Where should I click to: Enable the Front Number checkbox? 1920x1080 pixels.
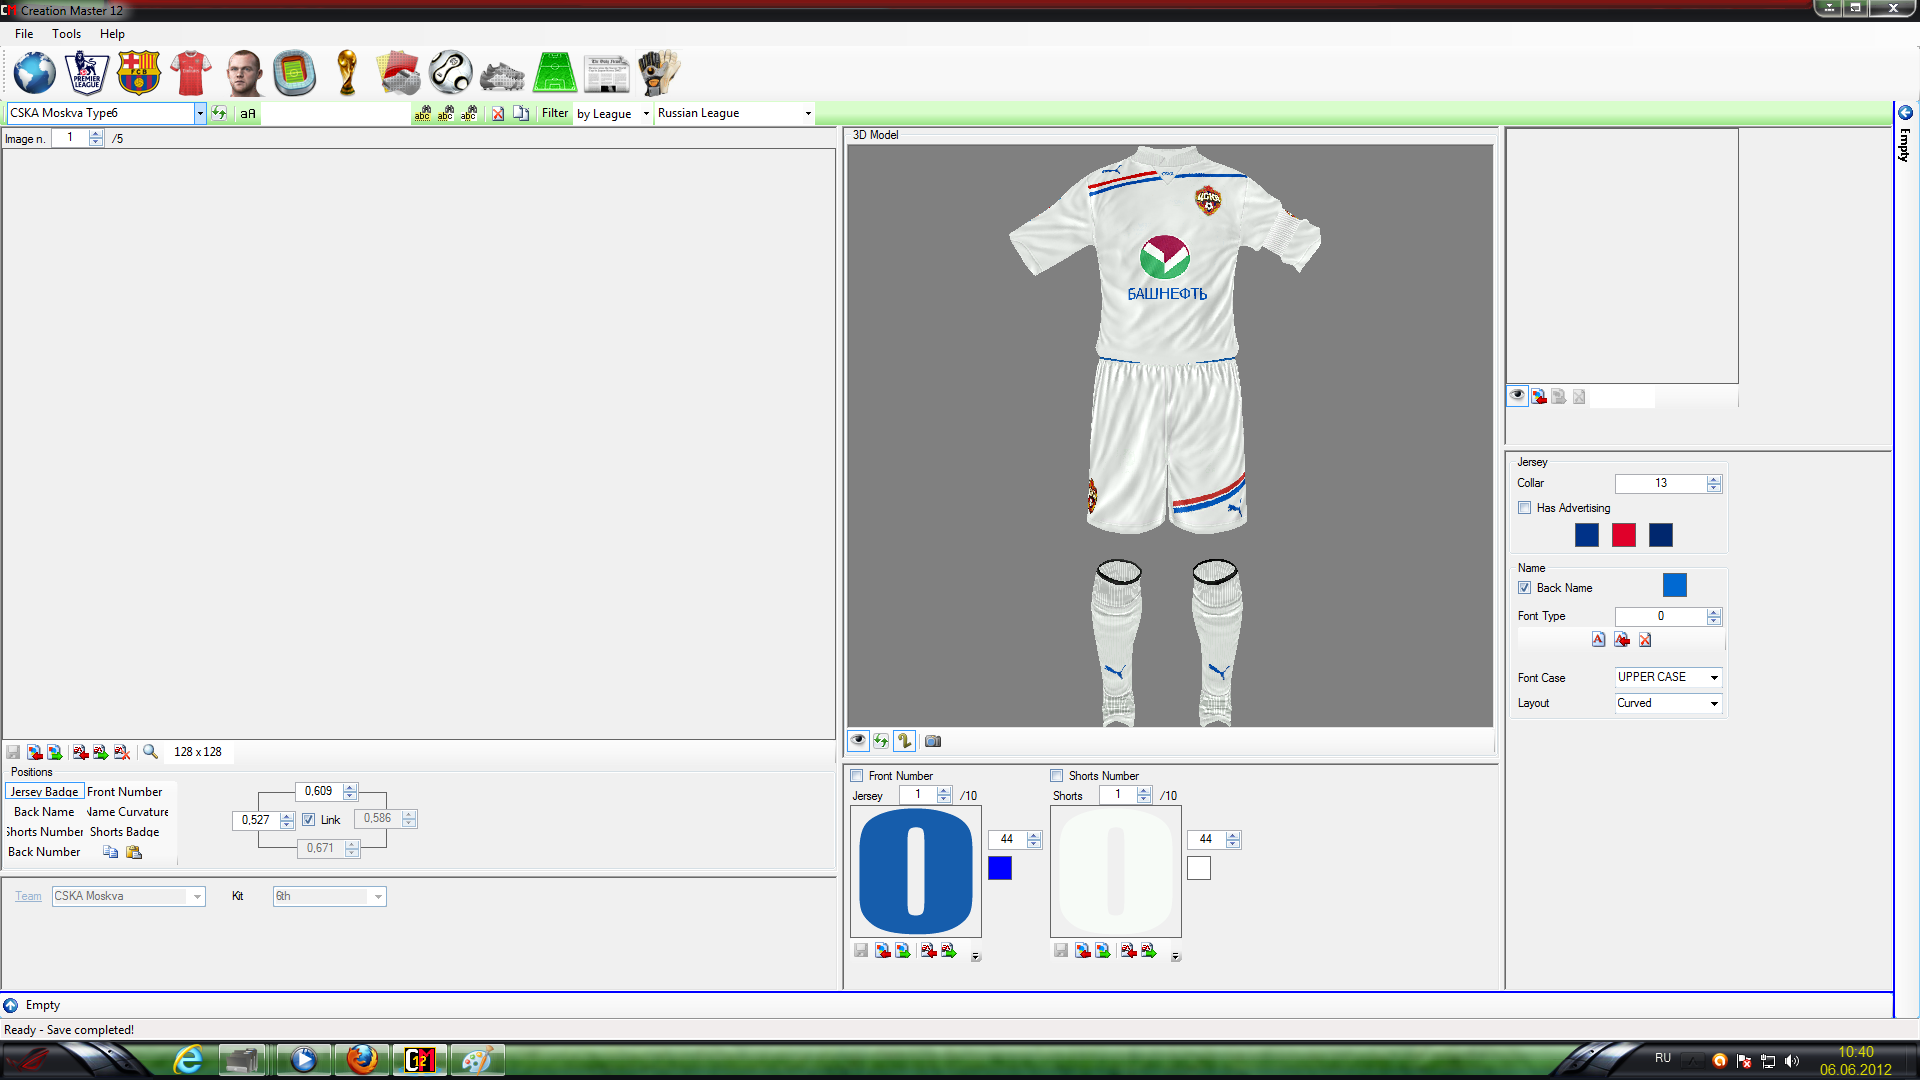pyautogui.click(x=857, y=776)
